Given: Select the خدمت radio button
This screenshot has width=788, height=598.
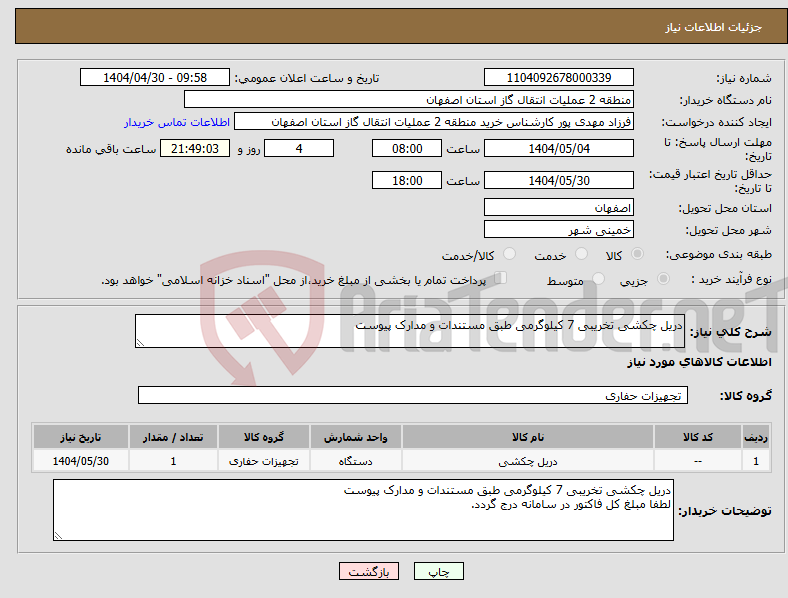Looking at the screenshot, I should coord(581,254).
